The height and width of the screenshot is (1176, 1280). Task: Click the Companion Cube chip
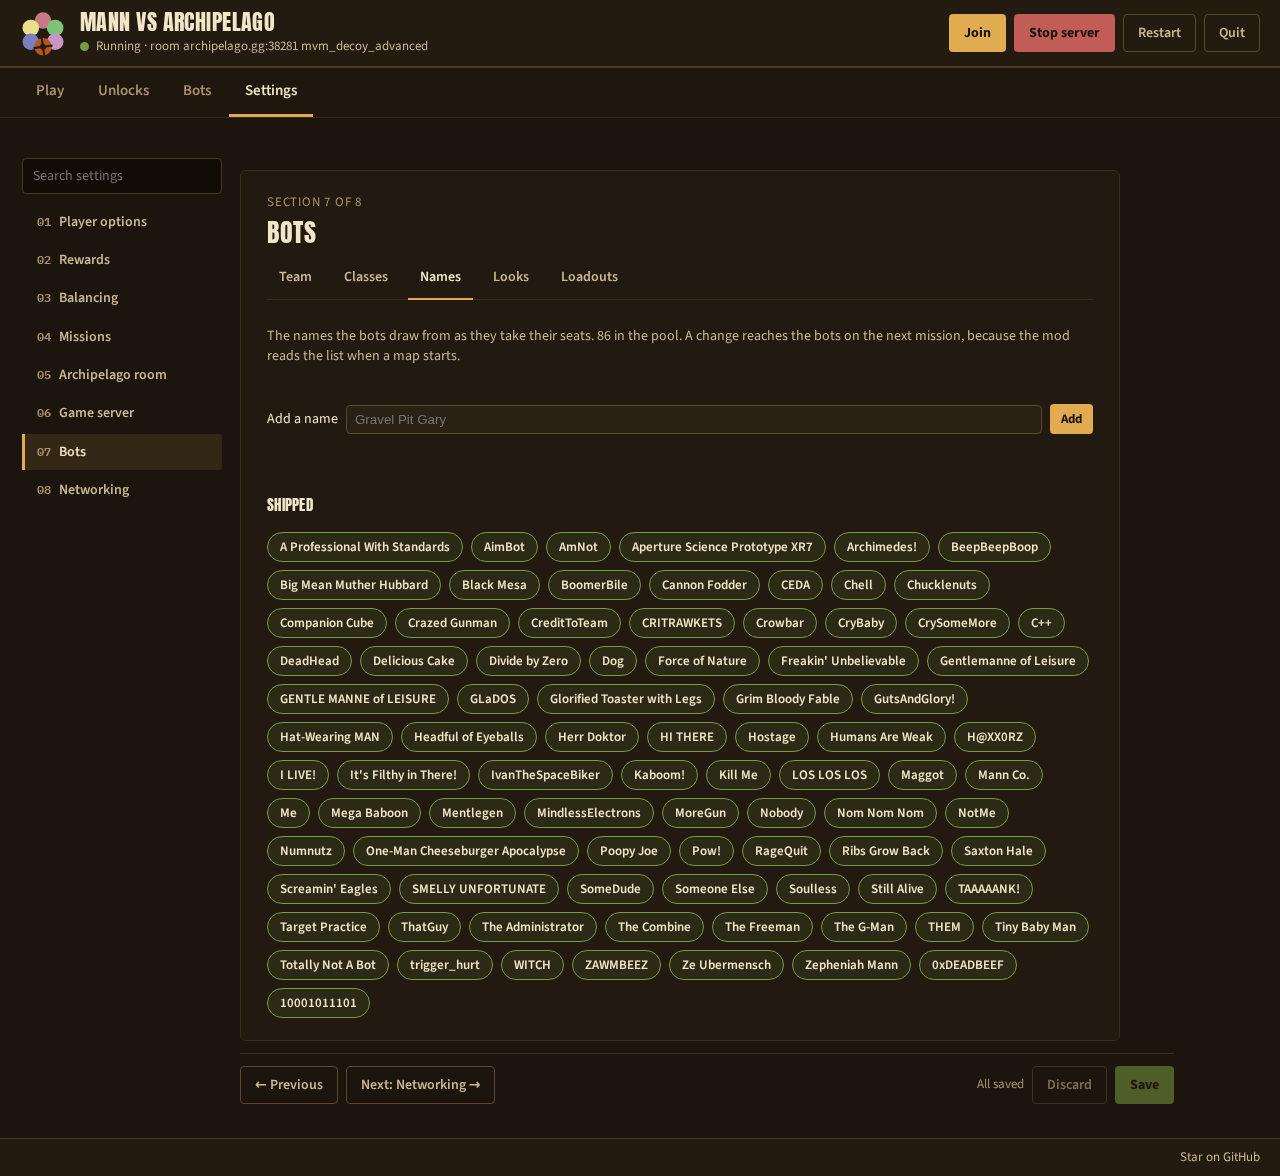[x=327, y=623]
